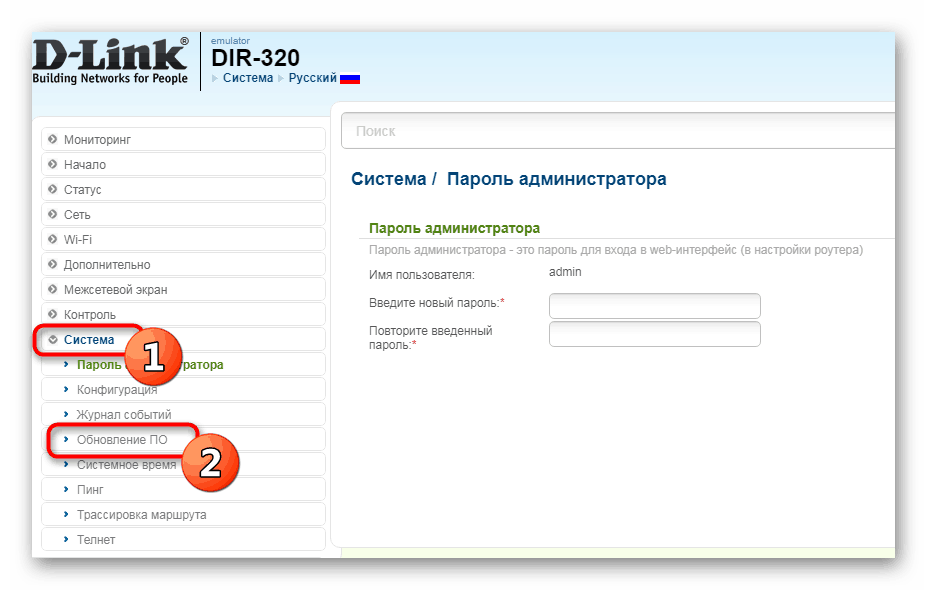Expand the Wi-Fi section arrow icon

pyautogui.click(x=53, y=239)
